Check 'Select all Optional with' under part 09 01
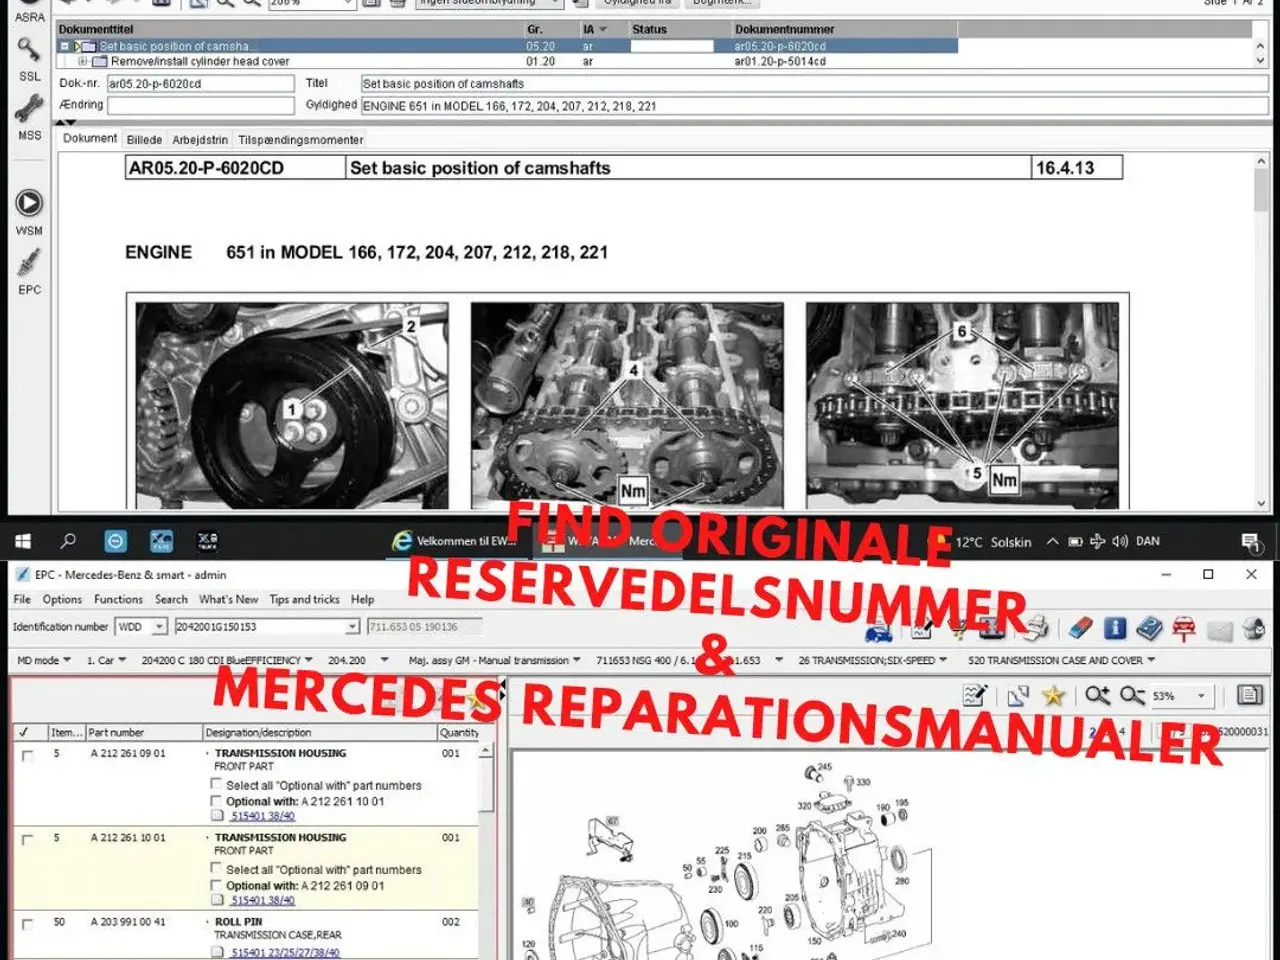This screenshot has height=960, width=1280. (216, 785)
